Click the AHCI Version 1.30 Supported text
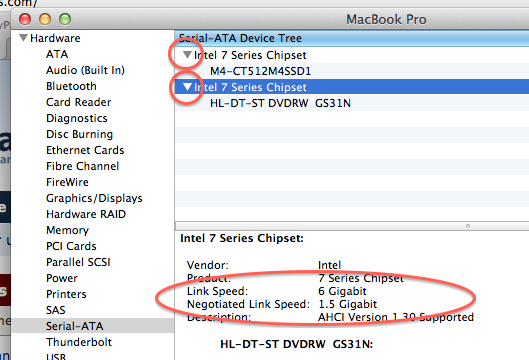Image resolution: width=529 pixels, height=360 pixels. [x=396, y=317]
